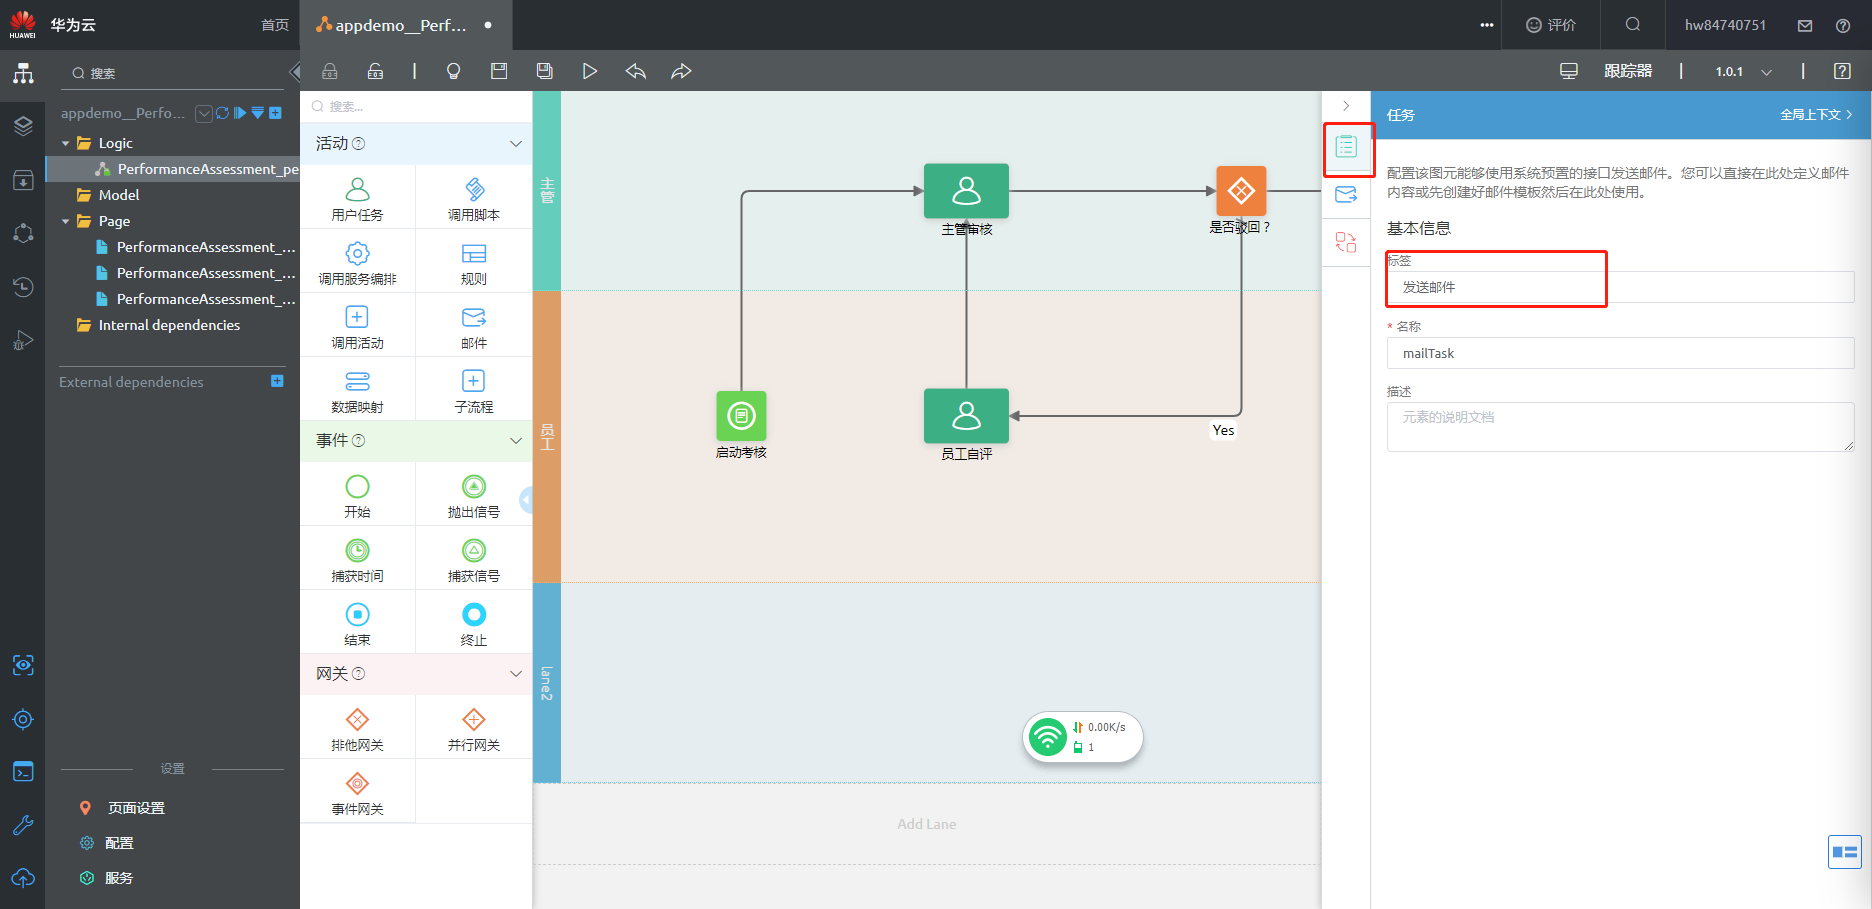The height and width of the screenshot is (909, 1872).
Task: Select the 主管审核 user task node
Action: (966, 191)
